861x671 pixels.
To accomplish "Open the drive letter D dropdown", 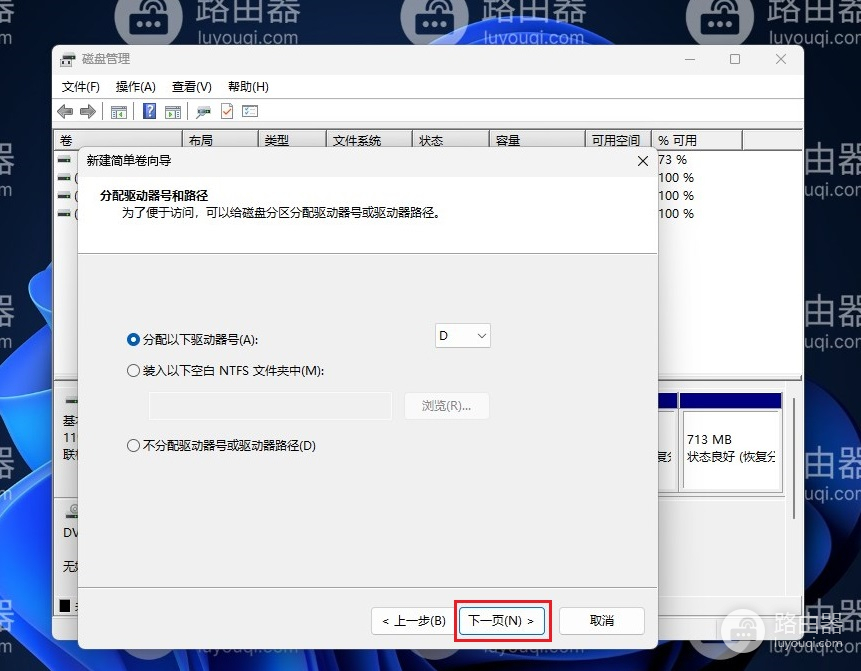I will [x=463, y=336].
